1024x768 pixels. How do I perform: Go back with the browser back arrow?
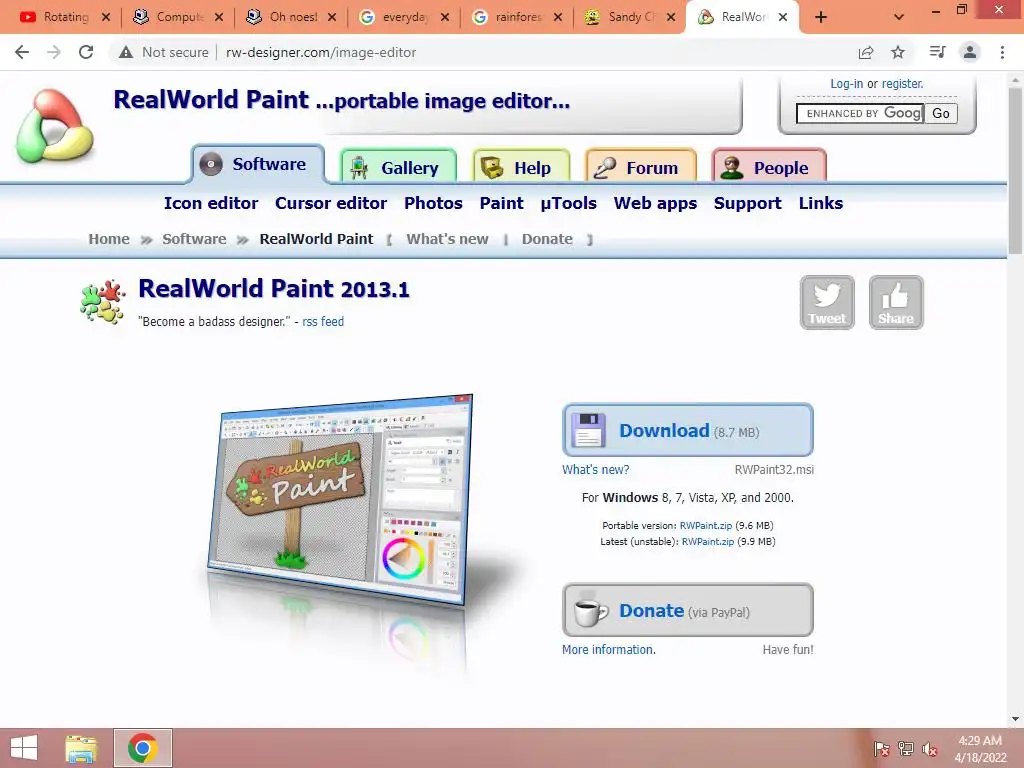(22, 52)
